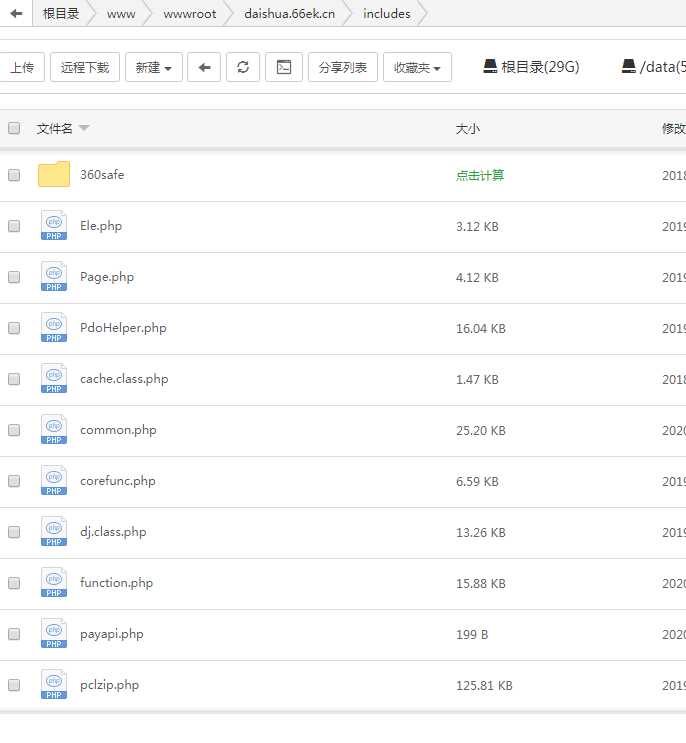686x743 pixels.
Task: Open the terminal from the toolbar
Action: pyautogui.click(x=284, y=67)
